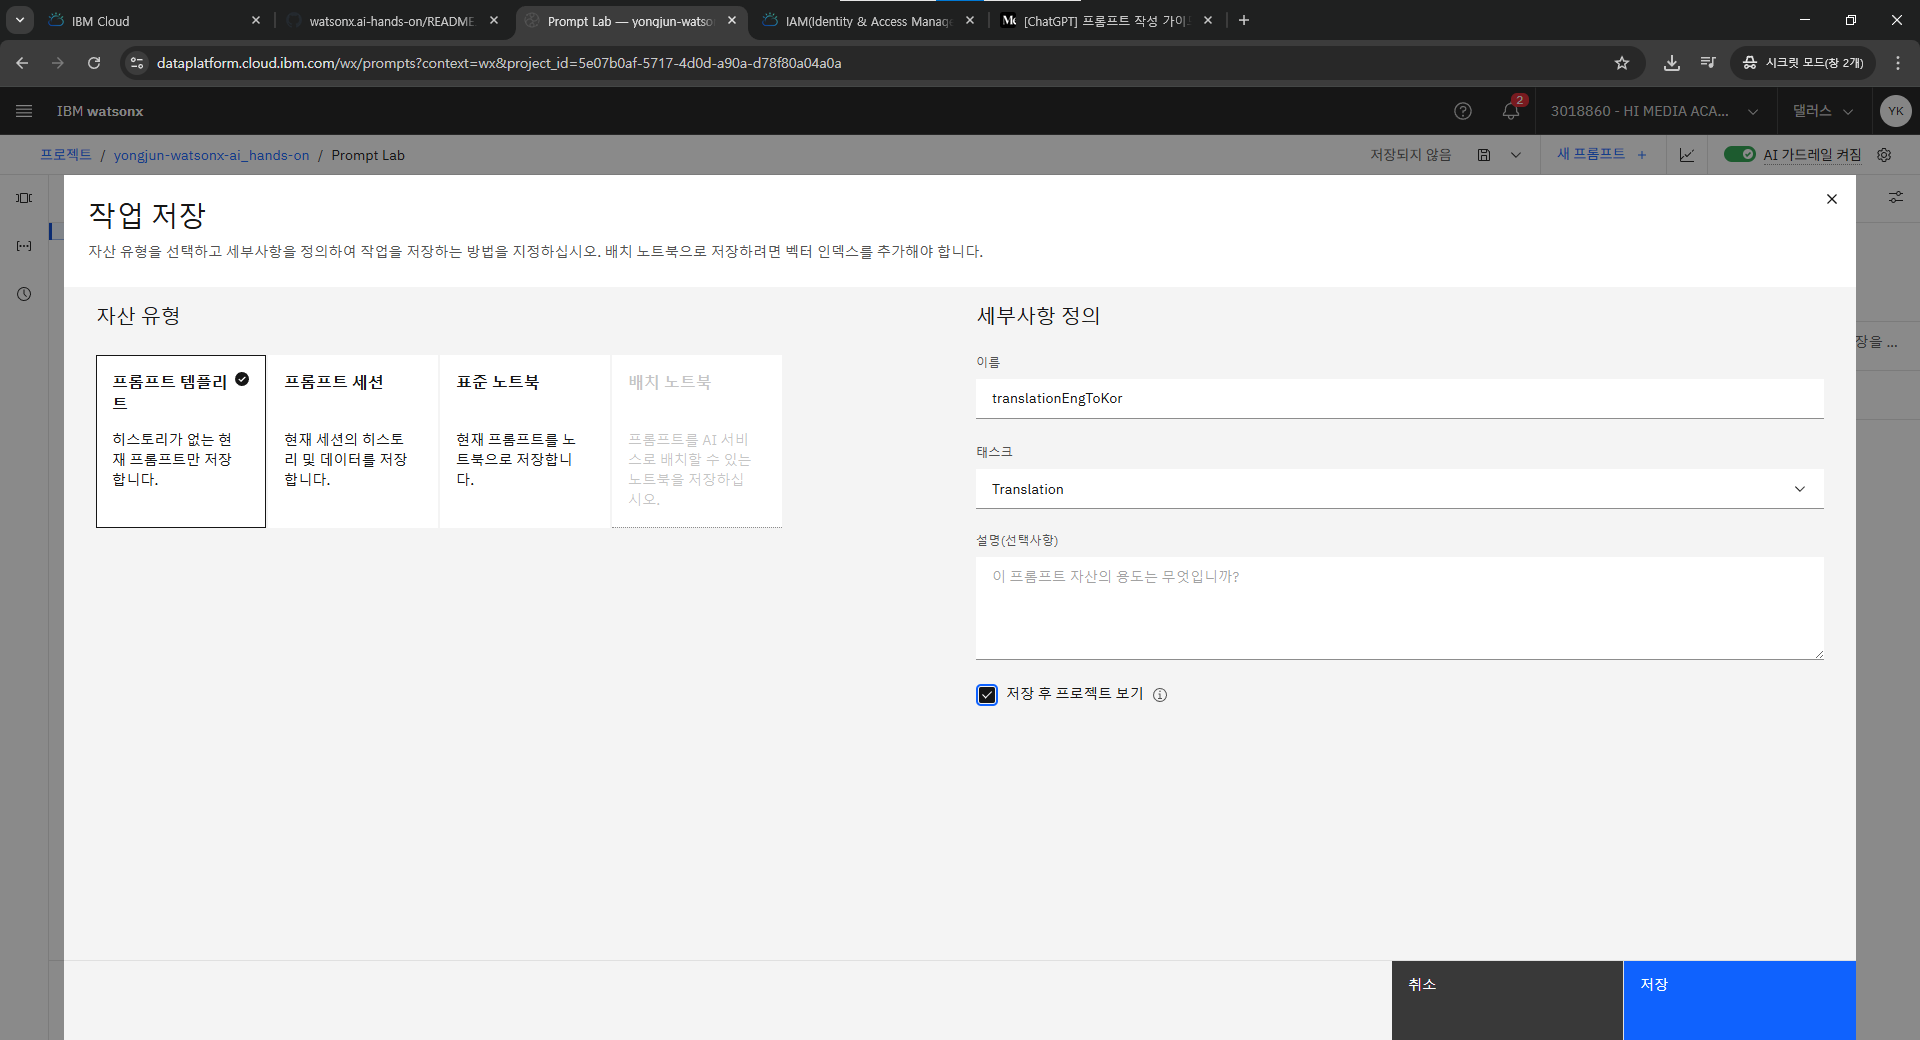Open the history clock sidebar icon
This screenshot has width=1920, height=1040.
(24, 294)
